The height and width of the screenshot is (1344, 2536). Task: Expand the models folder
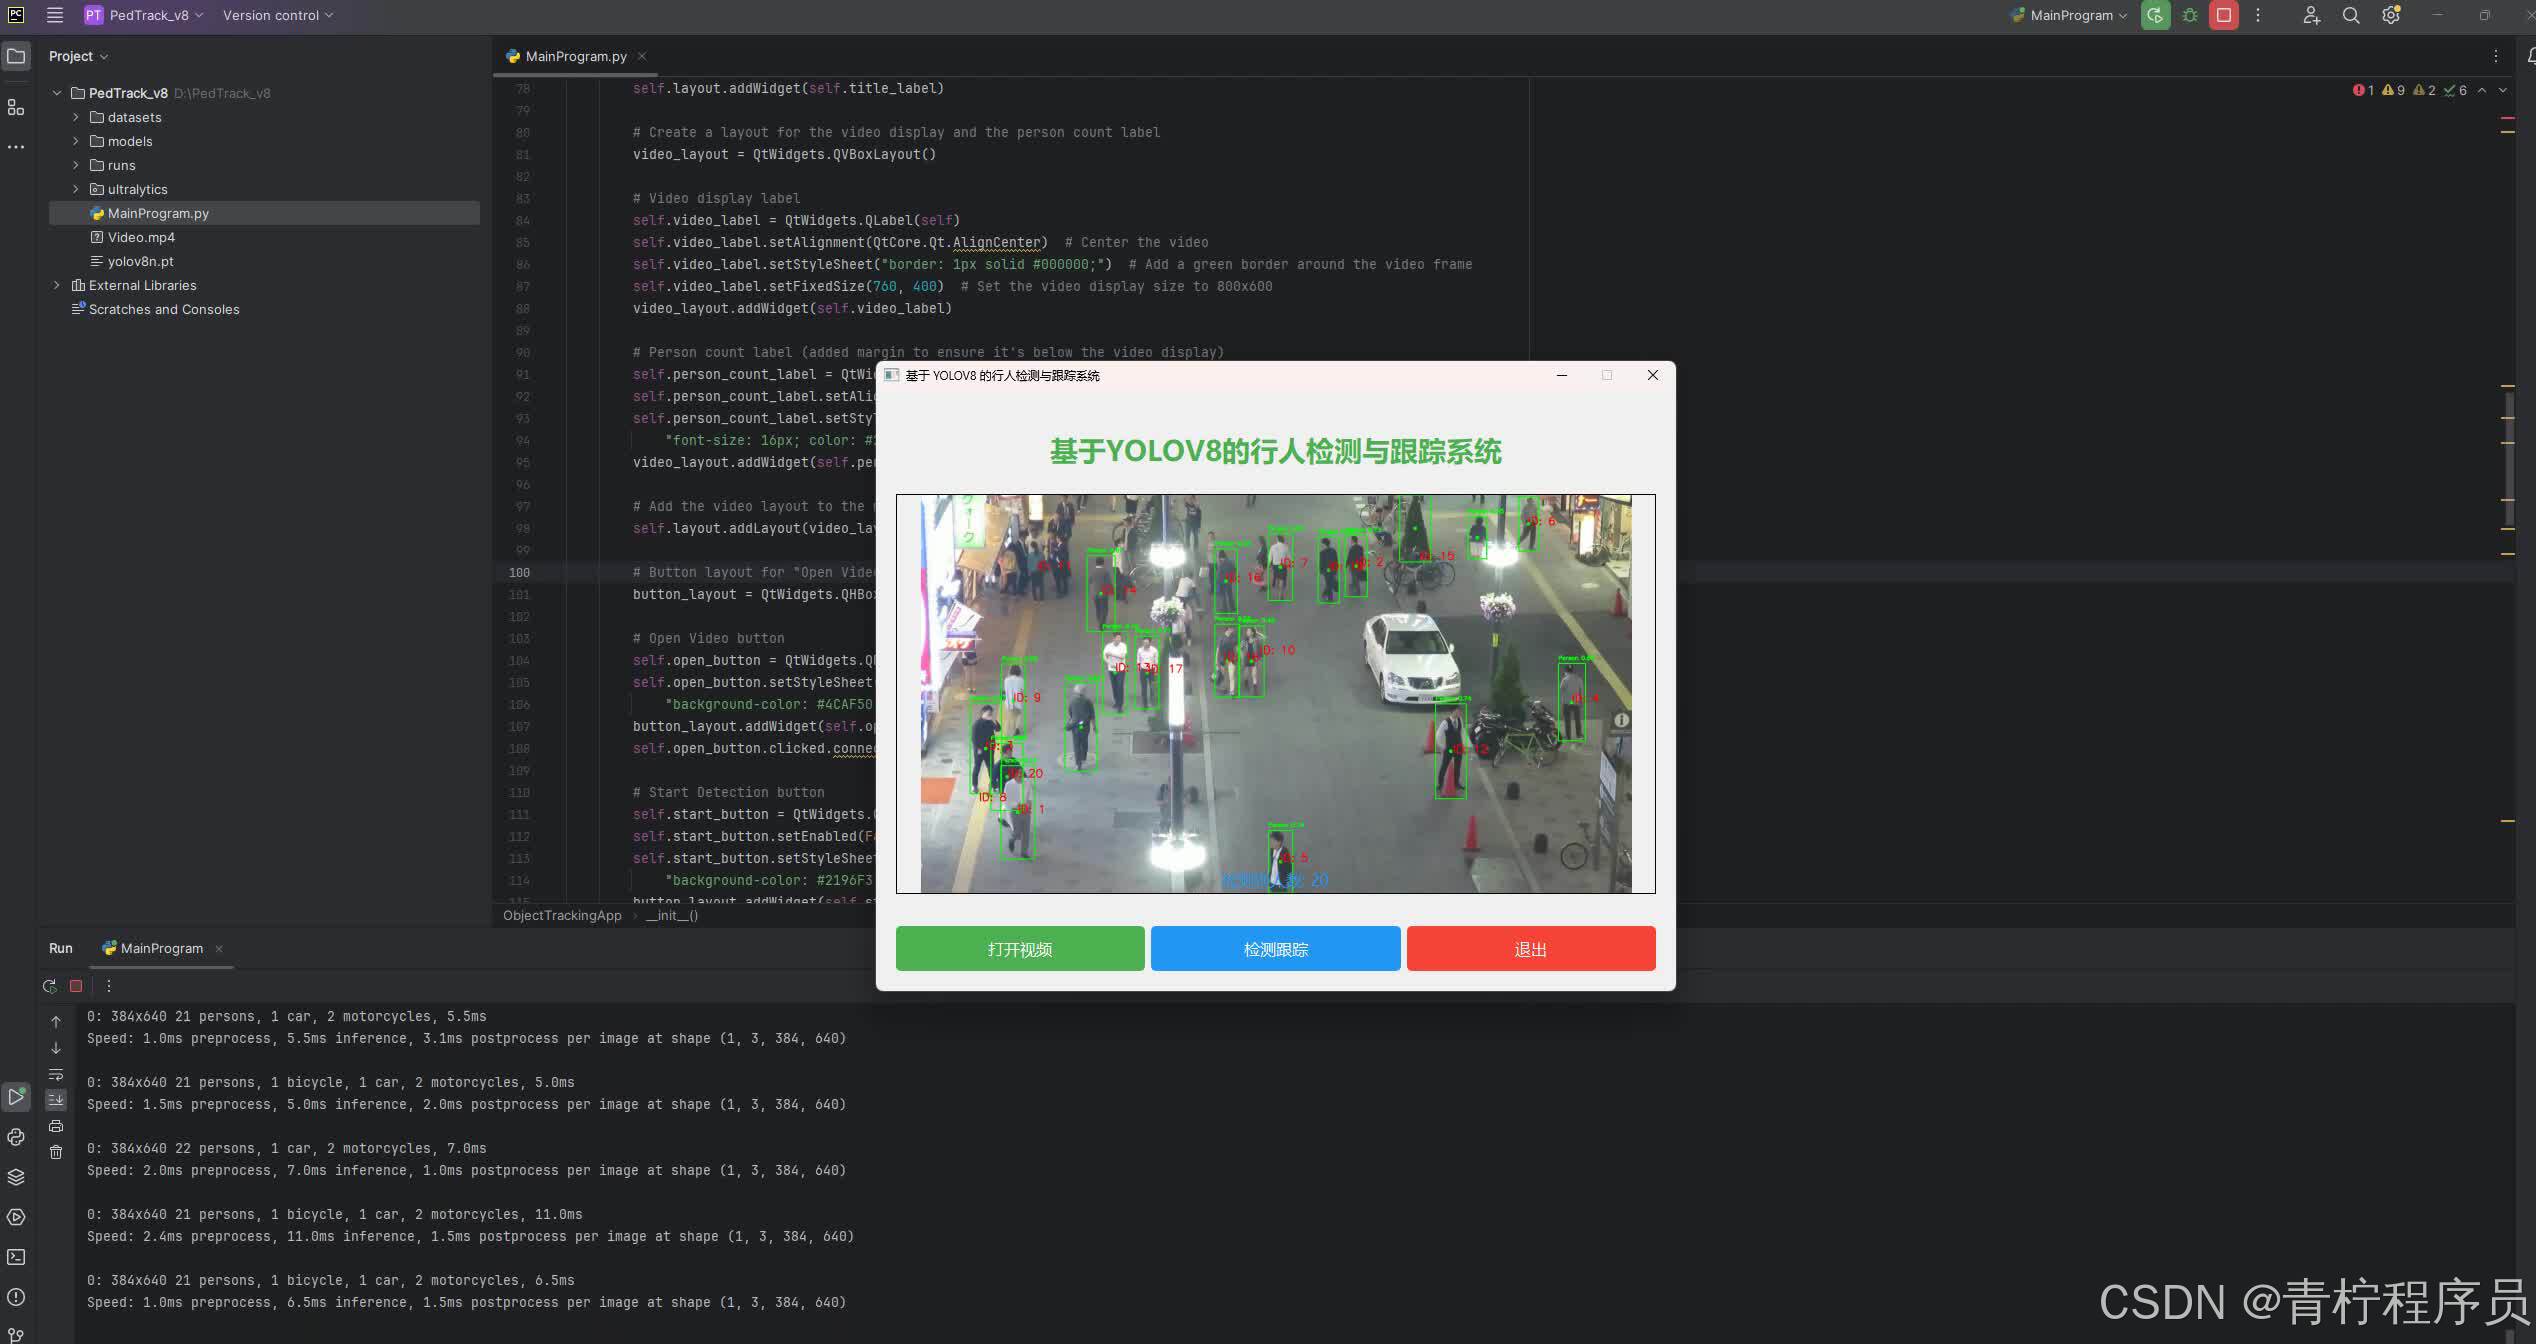coord(76,141)
